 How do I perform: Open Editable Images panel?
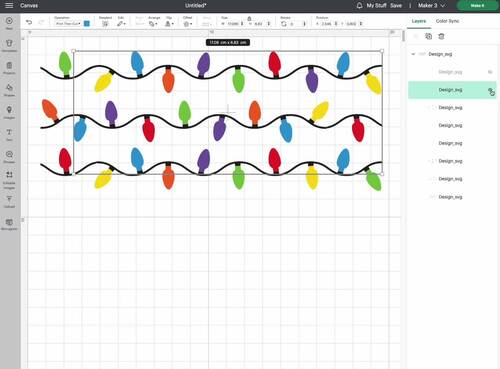pyautogui.click(x=9, y=180)
